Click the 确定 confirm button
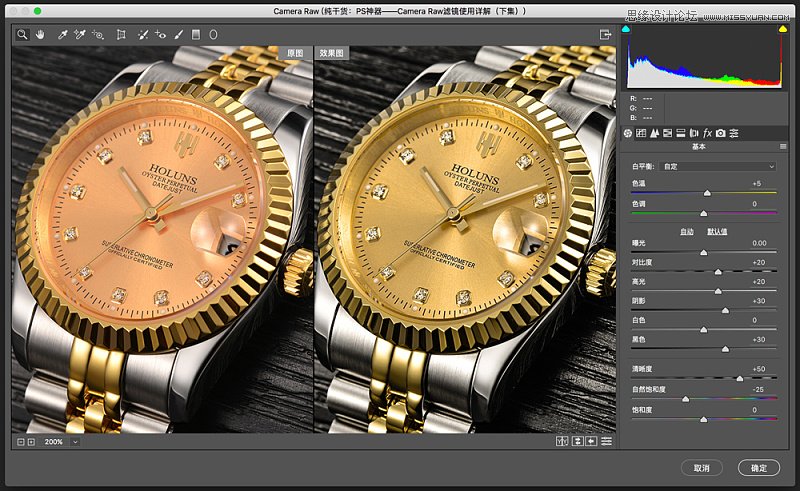 click(758, 468)
